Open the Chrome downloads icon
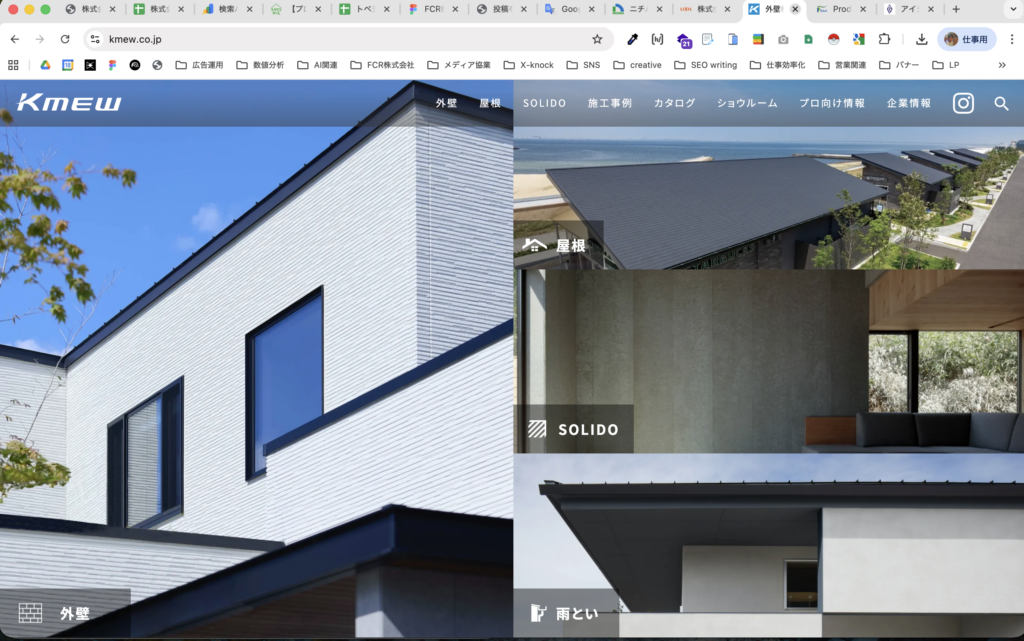Screen dimensions: 1024x641 click(x=921, y=39)
